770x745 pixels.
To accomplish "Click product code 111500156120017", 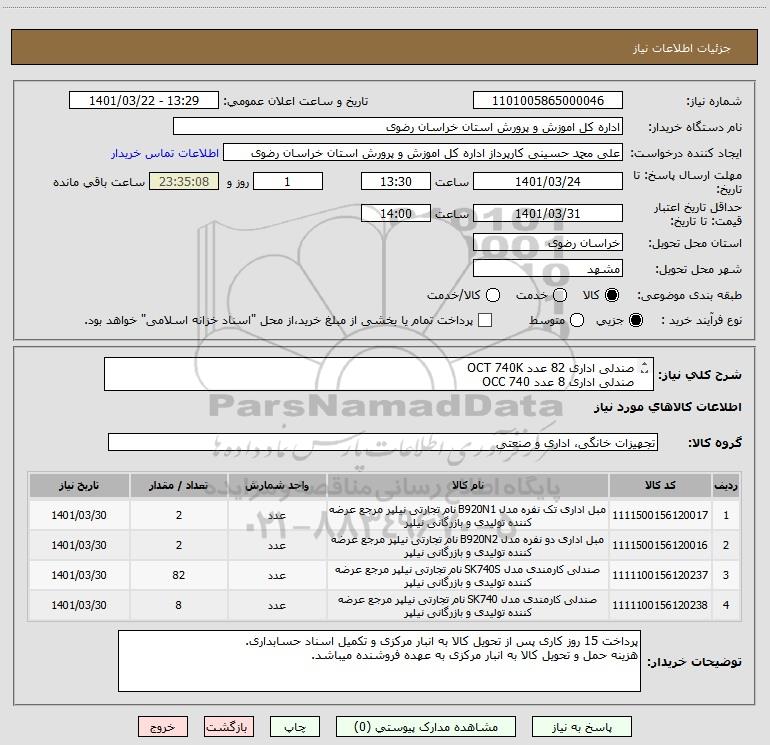I will pos(660,515).
